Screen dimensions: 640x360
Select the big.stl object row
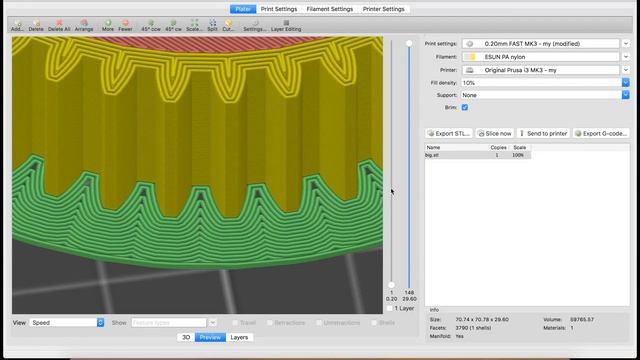pos(478,155)
